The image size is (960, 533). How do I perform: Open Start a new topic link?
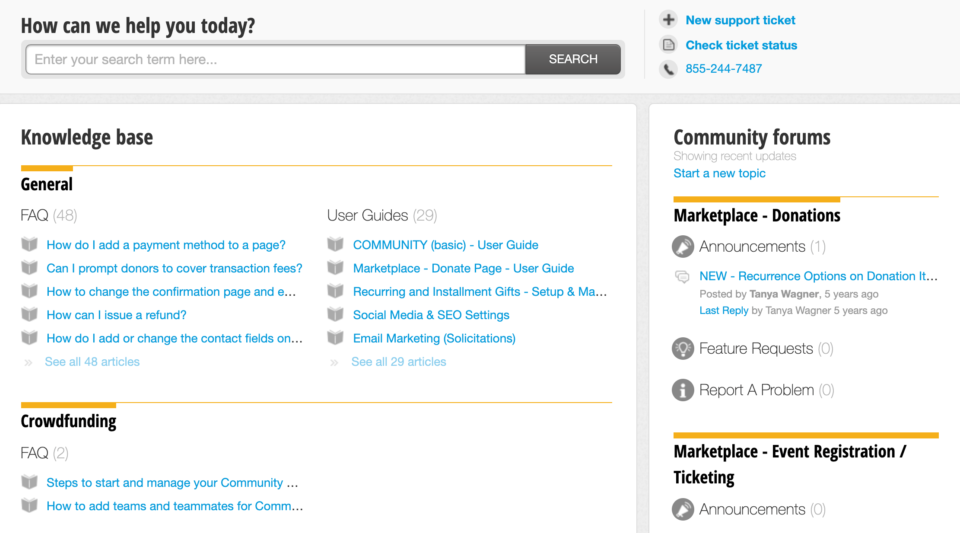[x=719, y=173]
